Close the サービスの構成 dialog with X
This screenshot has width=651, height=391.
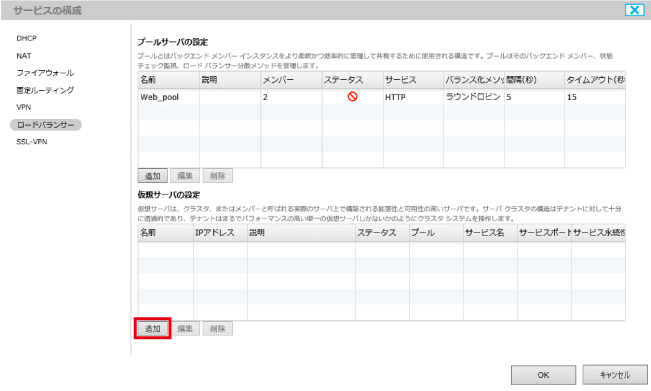coord(634,10)
